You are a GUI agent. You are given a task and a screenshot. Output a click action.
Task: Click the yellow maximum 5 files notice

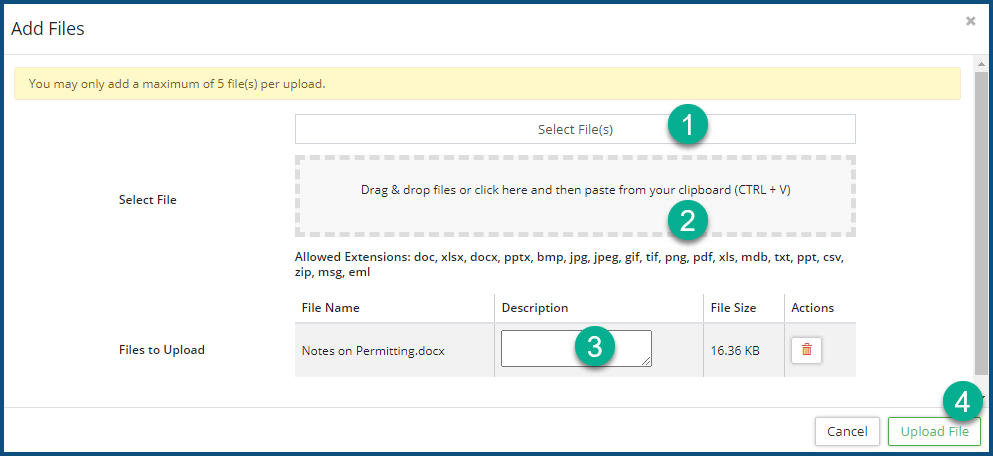tap(487, 84)
